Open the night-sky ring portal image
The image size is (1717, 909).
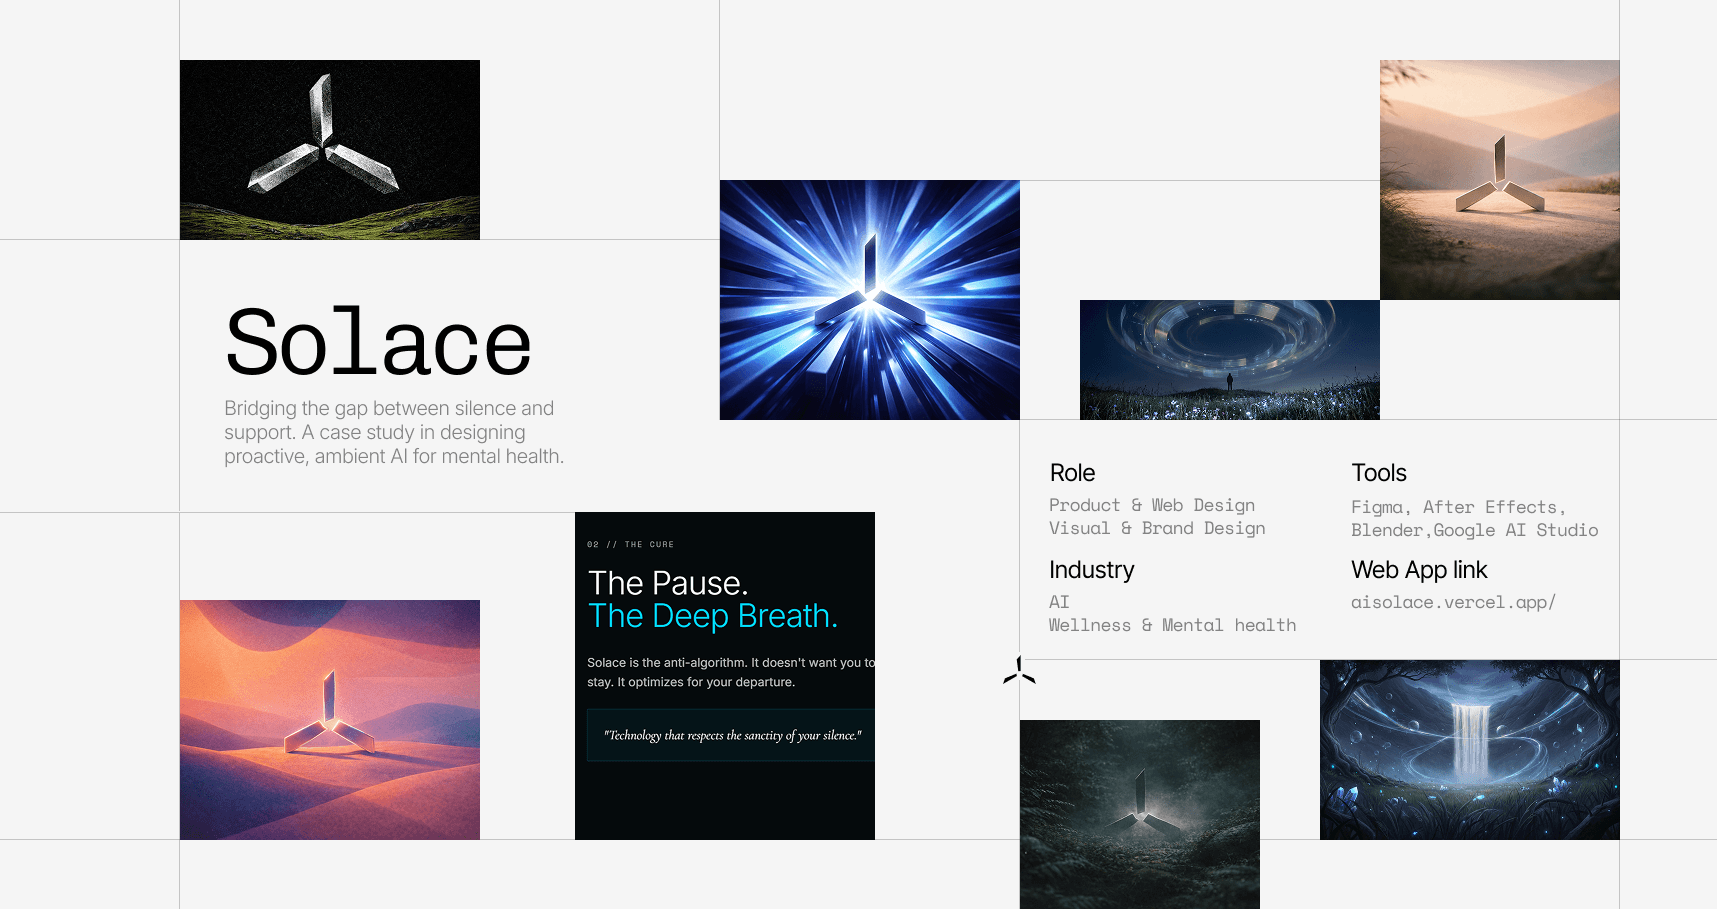click(x=1230, y=360)
